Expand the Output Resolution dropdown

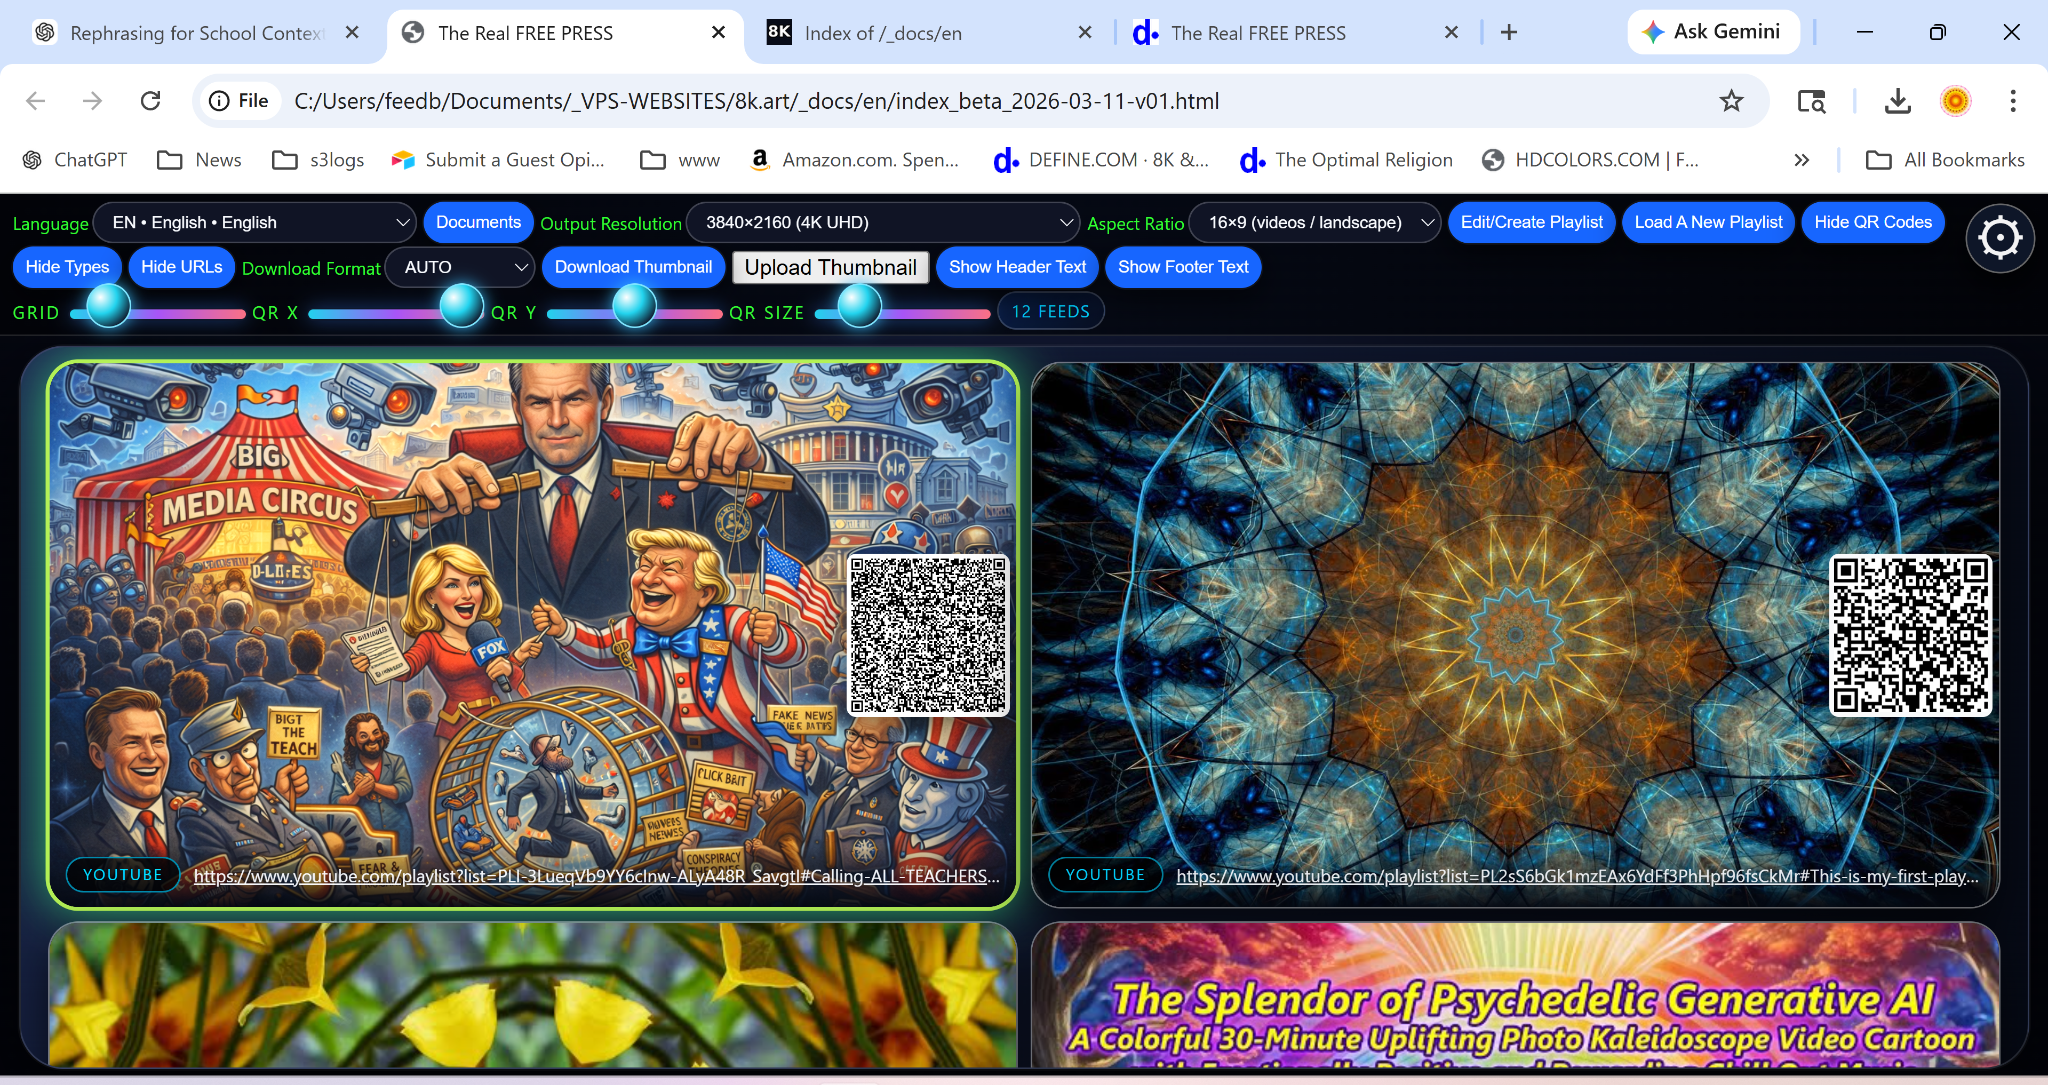click(x=883, y=222)
